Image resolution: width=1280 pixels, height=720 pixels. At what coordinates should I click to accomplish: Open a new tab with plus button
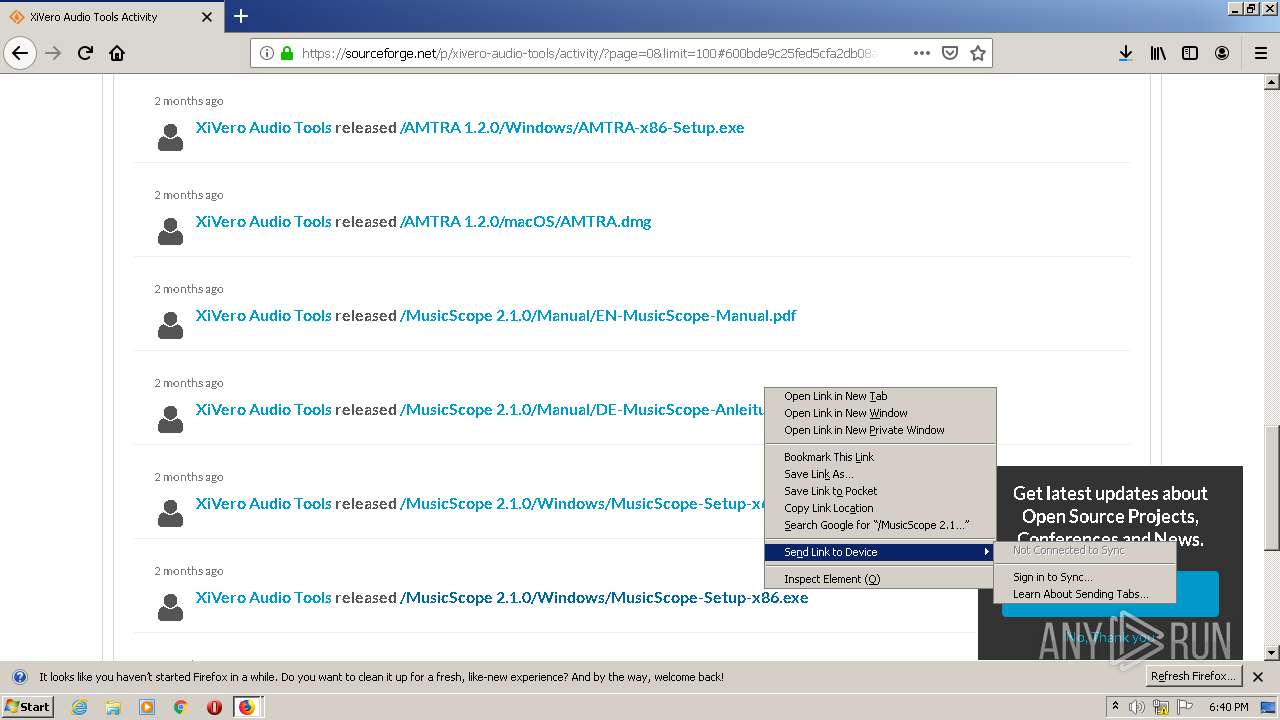(241, 16)
